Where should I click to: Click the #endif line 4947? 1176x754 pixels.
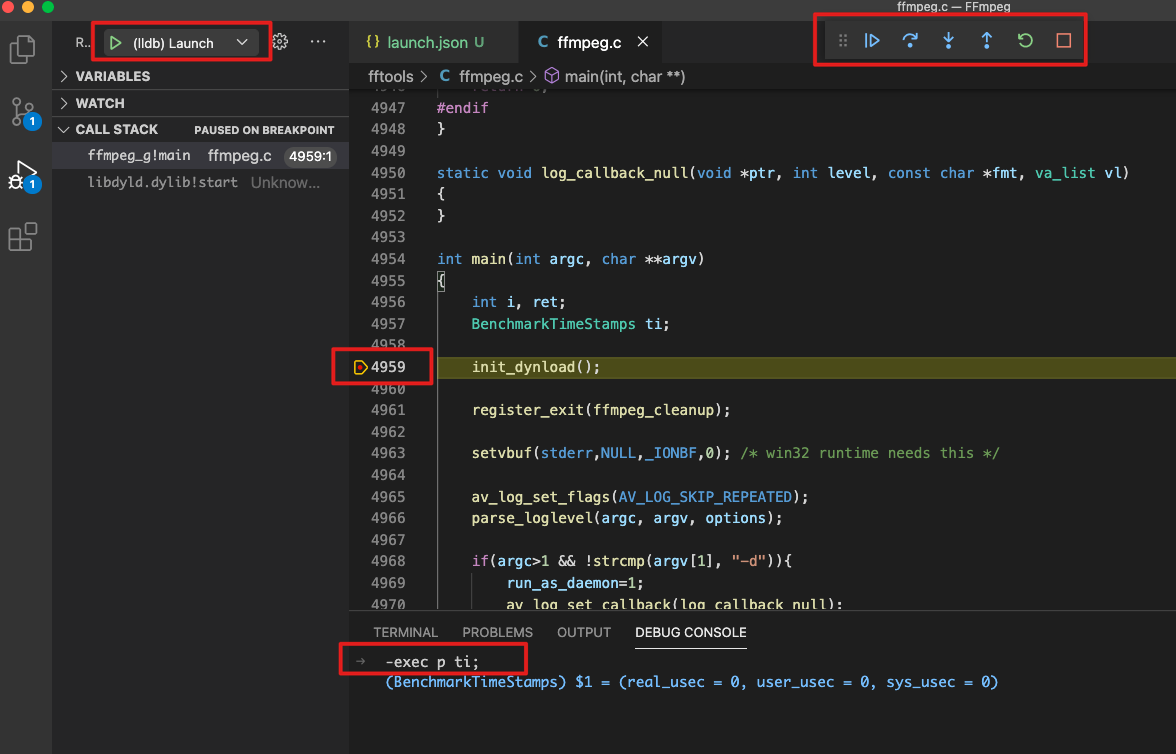462,108
